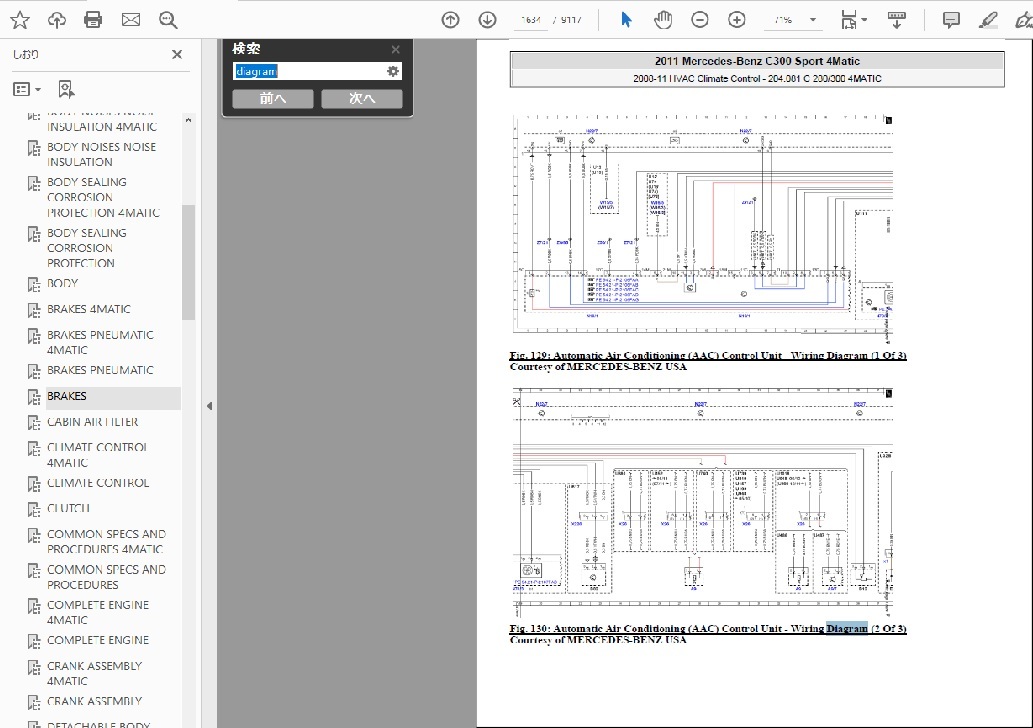Viewport: 1033px width, 728px height.
Task: Click bookmark icon beside CLIMATE CONTROL
Action: pos(34,484)
